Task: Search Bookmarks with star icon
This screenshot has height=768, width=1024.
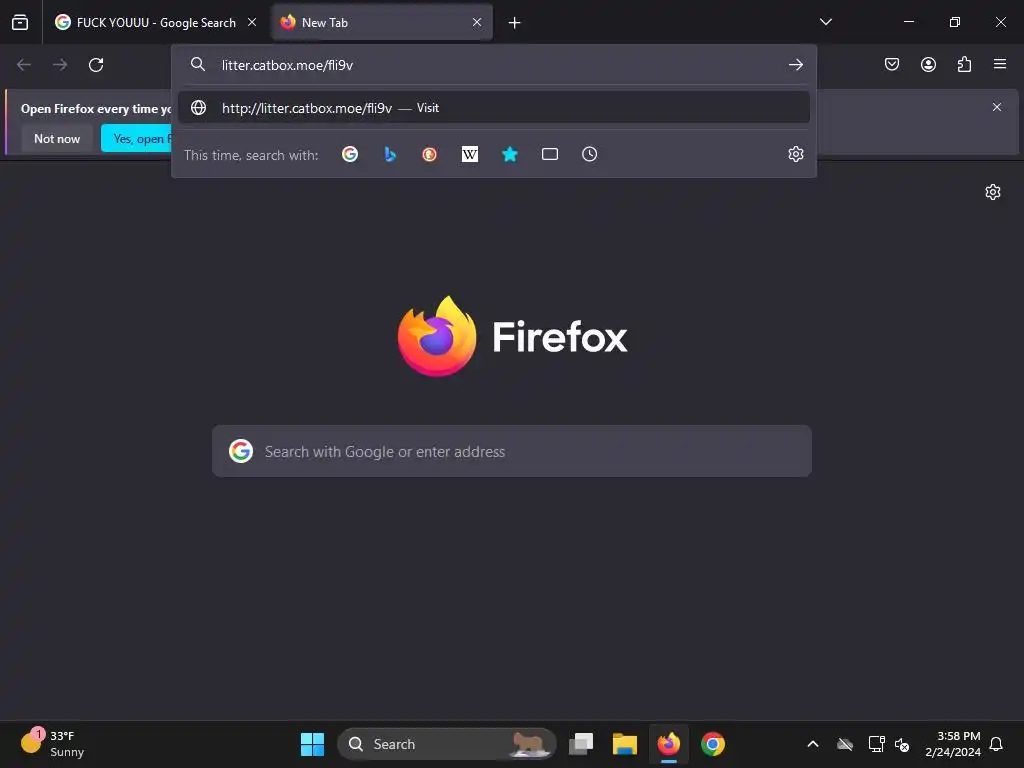Action: pyautogui.click(x=510, y=154)
